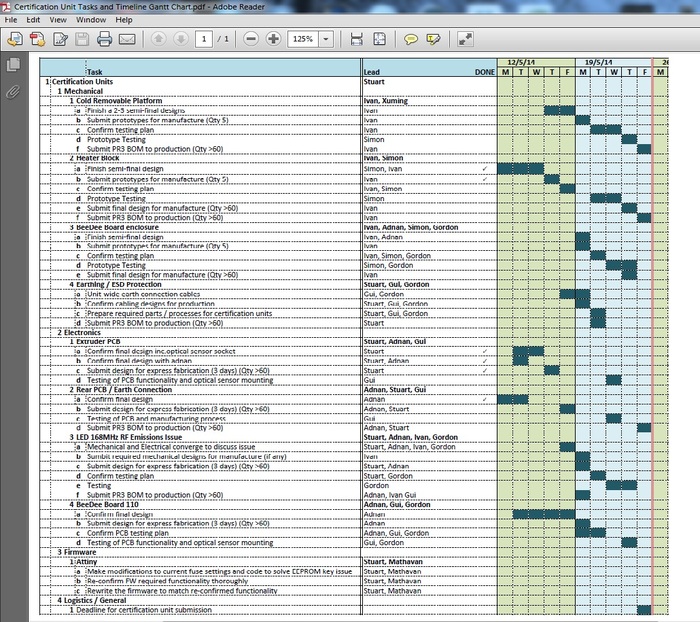The height and width of the screenshot is (622, 700).
Task: Open the Page Thumbnails side panel
Action: (x=13, y=65)
